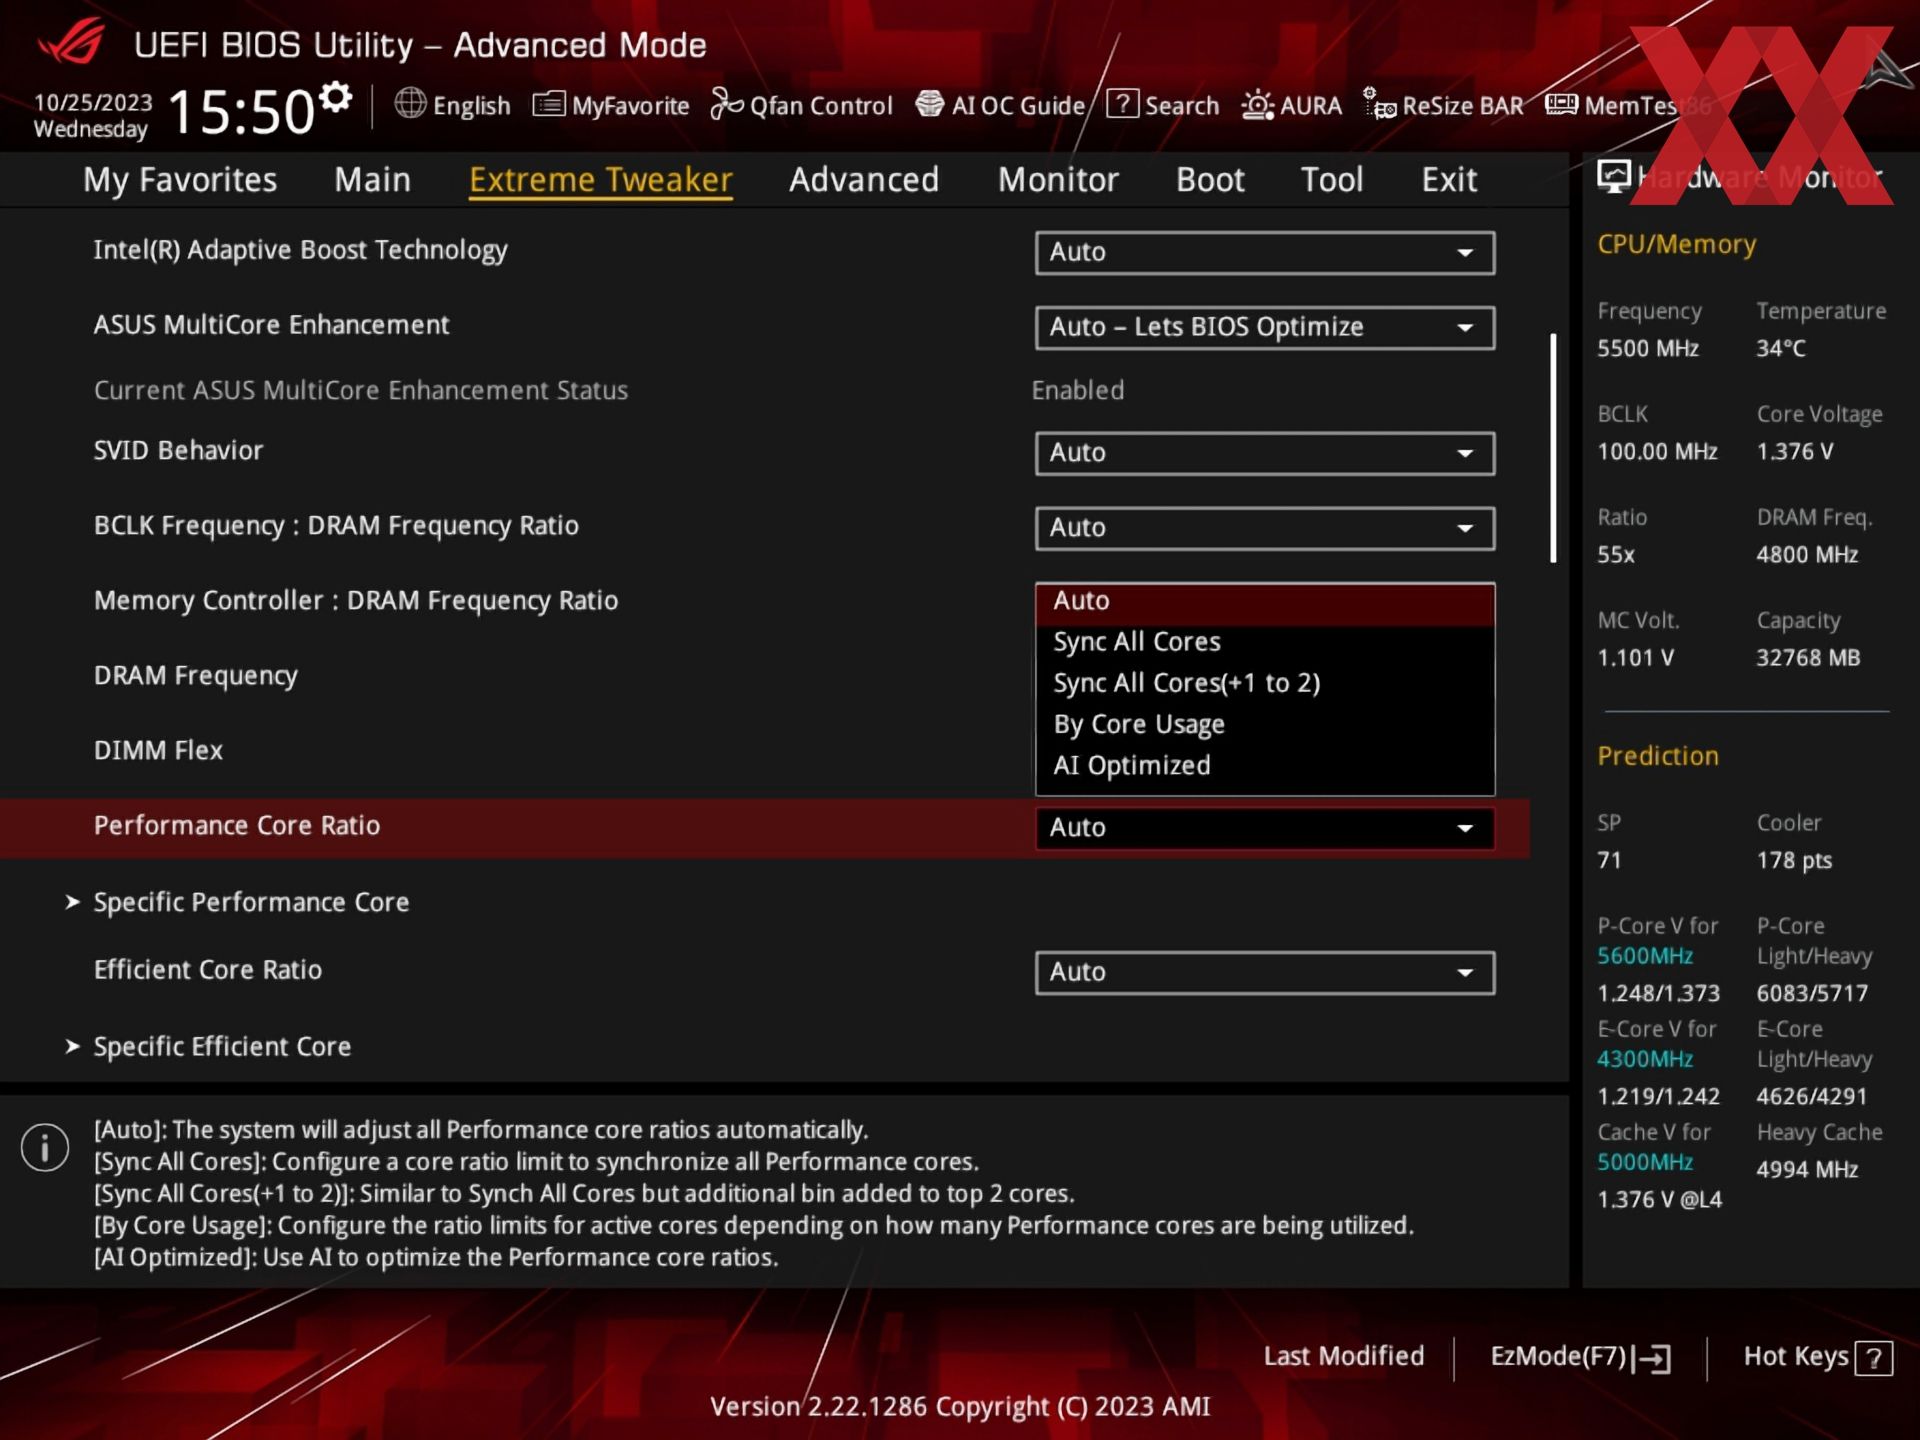Click the 5600MHz P-Core prediction value
Image resolution: width=1920 pixels, height=1440 pixels.
1645,956
